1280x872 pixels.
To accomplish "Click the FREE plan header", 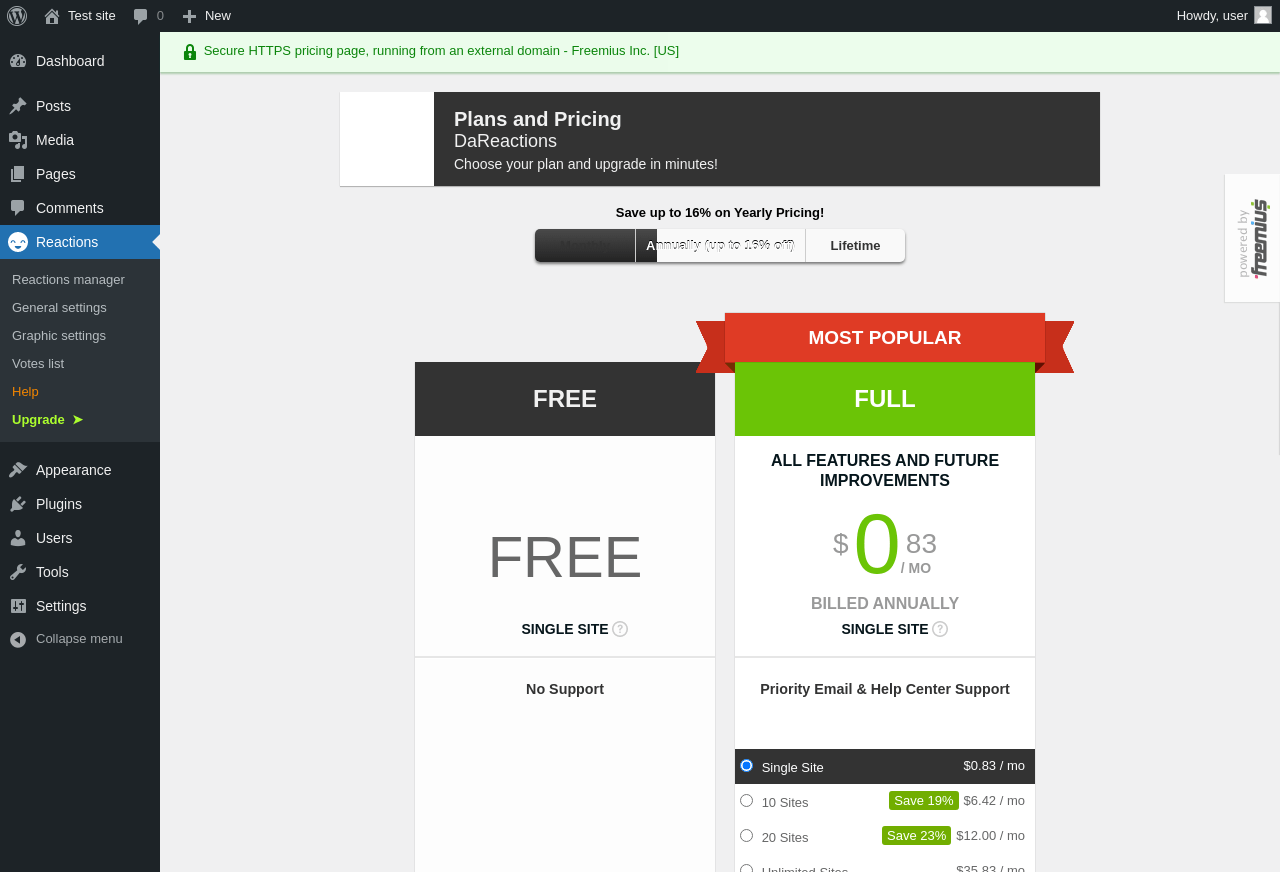I will [565, 399].
